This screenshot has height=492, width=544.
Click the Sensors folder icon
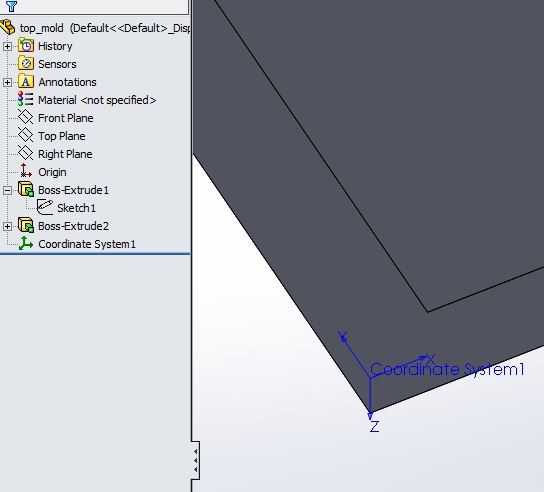click(x=26, y=64)
